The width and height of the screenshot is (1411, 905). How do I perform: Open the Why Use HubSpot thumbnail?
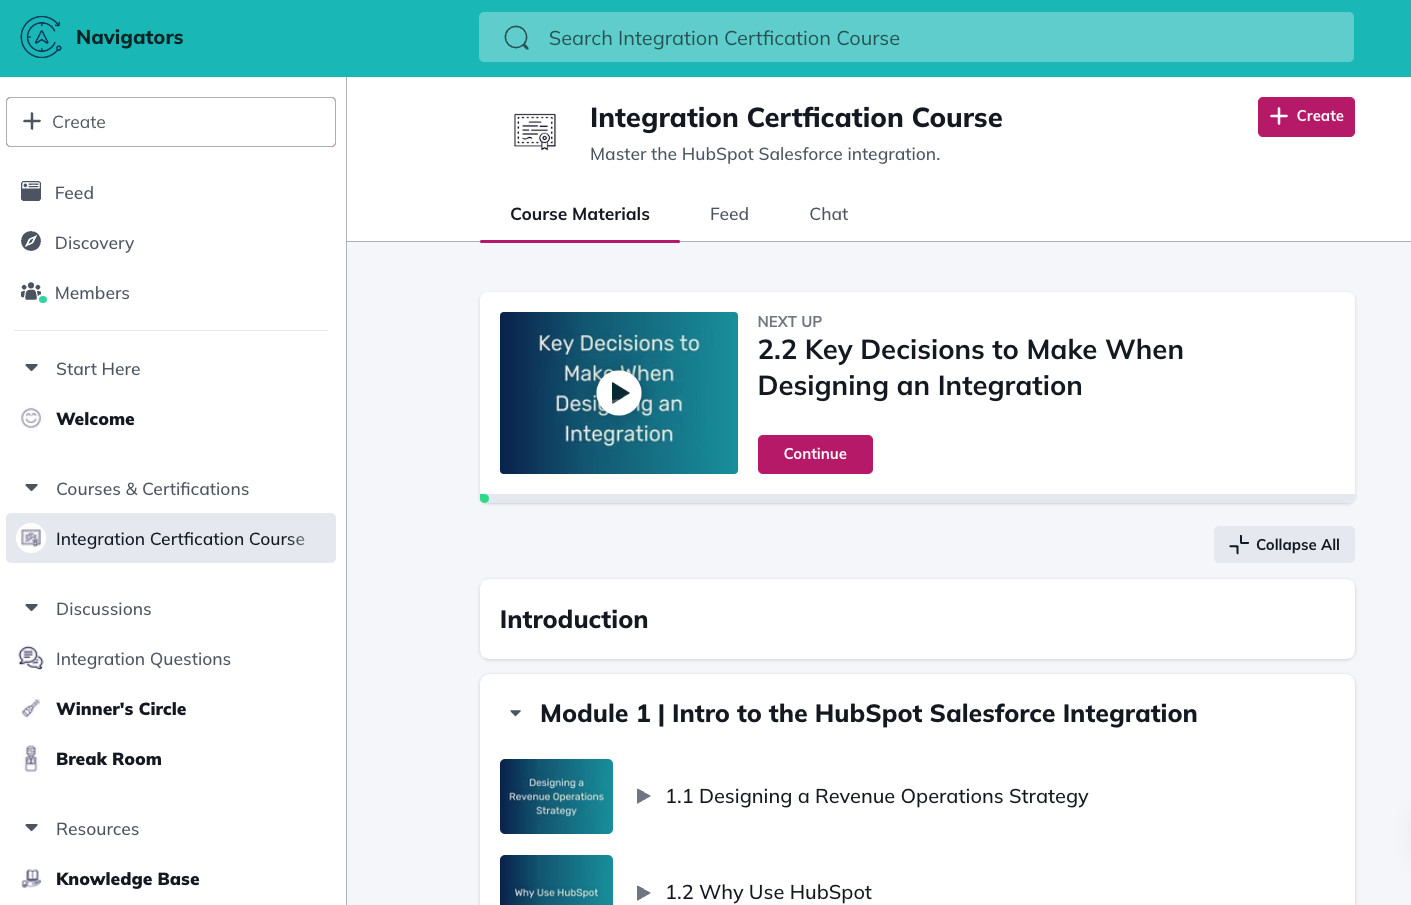556,880
